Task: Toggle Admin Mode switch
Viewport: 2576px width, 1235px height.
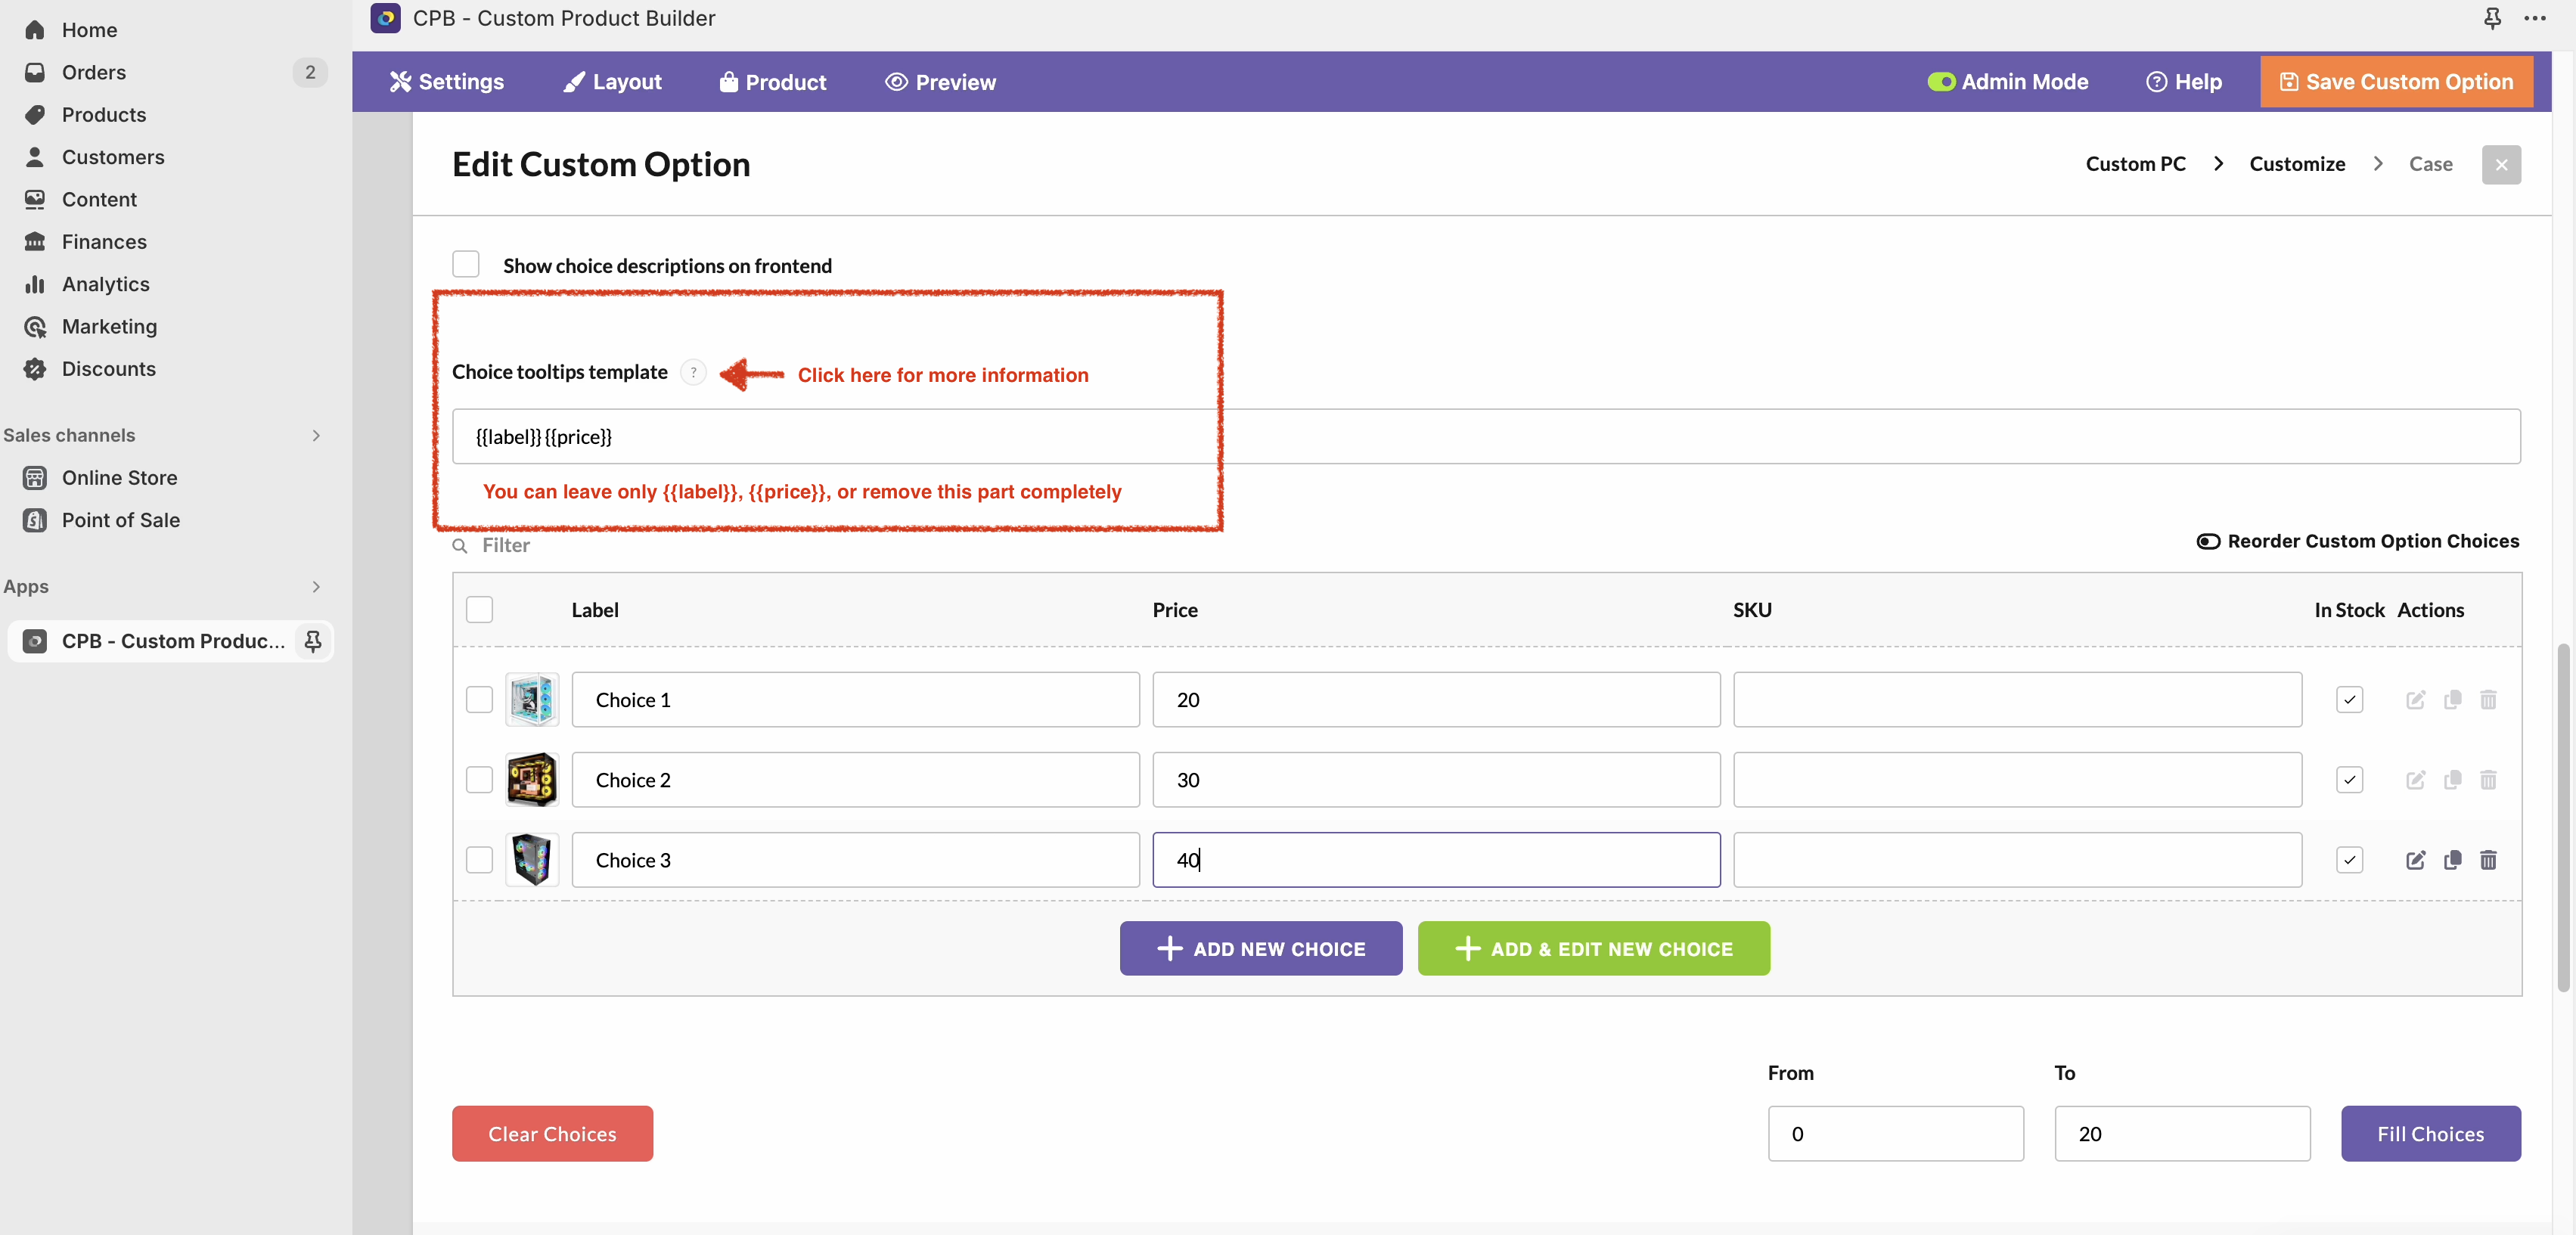Action: click(1941, 82)
